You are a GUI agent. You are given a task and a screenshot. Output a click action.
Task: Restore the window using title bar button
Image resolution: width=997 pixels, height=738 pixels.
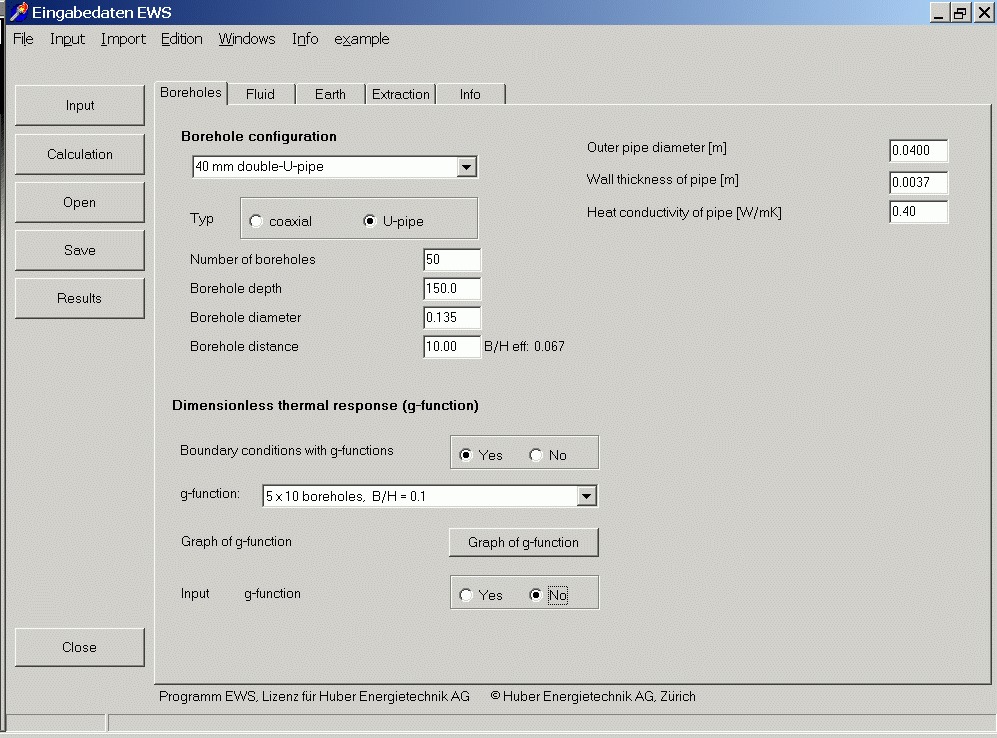960,12
